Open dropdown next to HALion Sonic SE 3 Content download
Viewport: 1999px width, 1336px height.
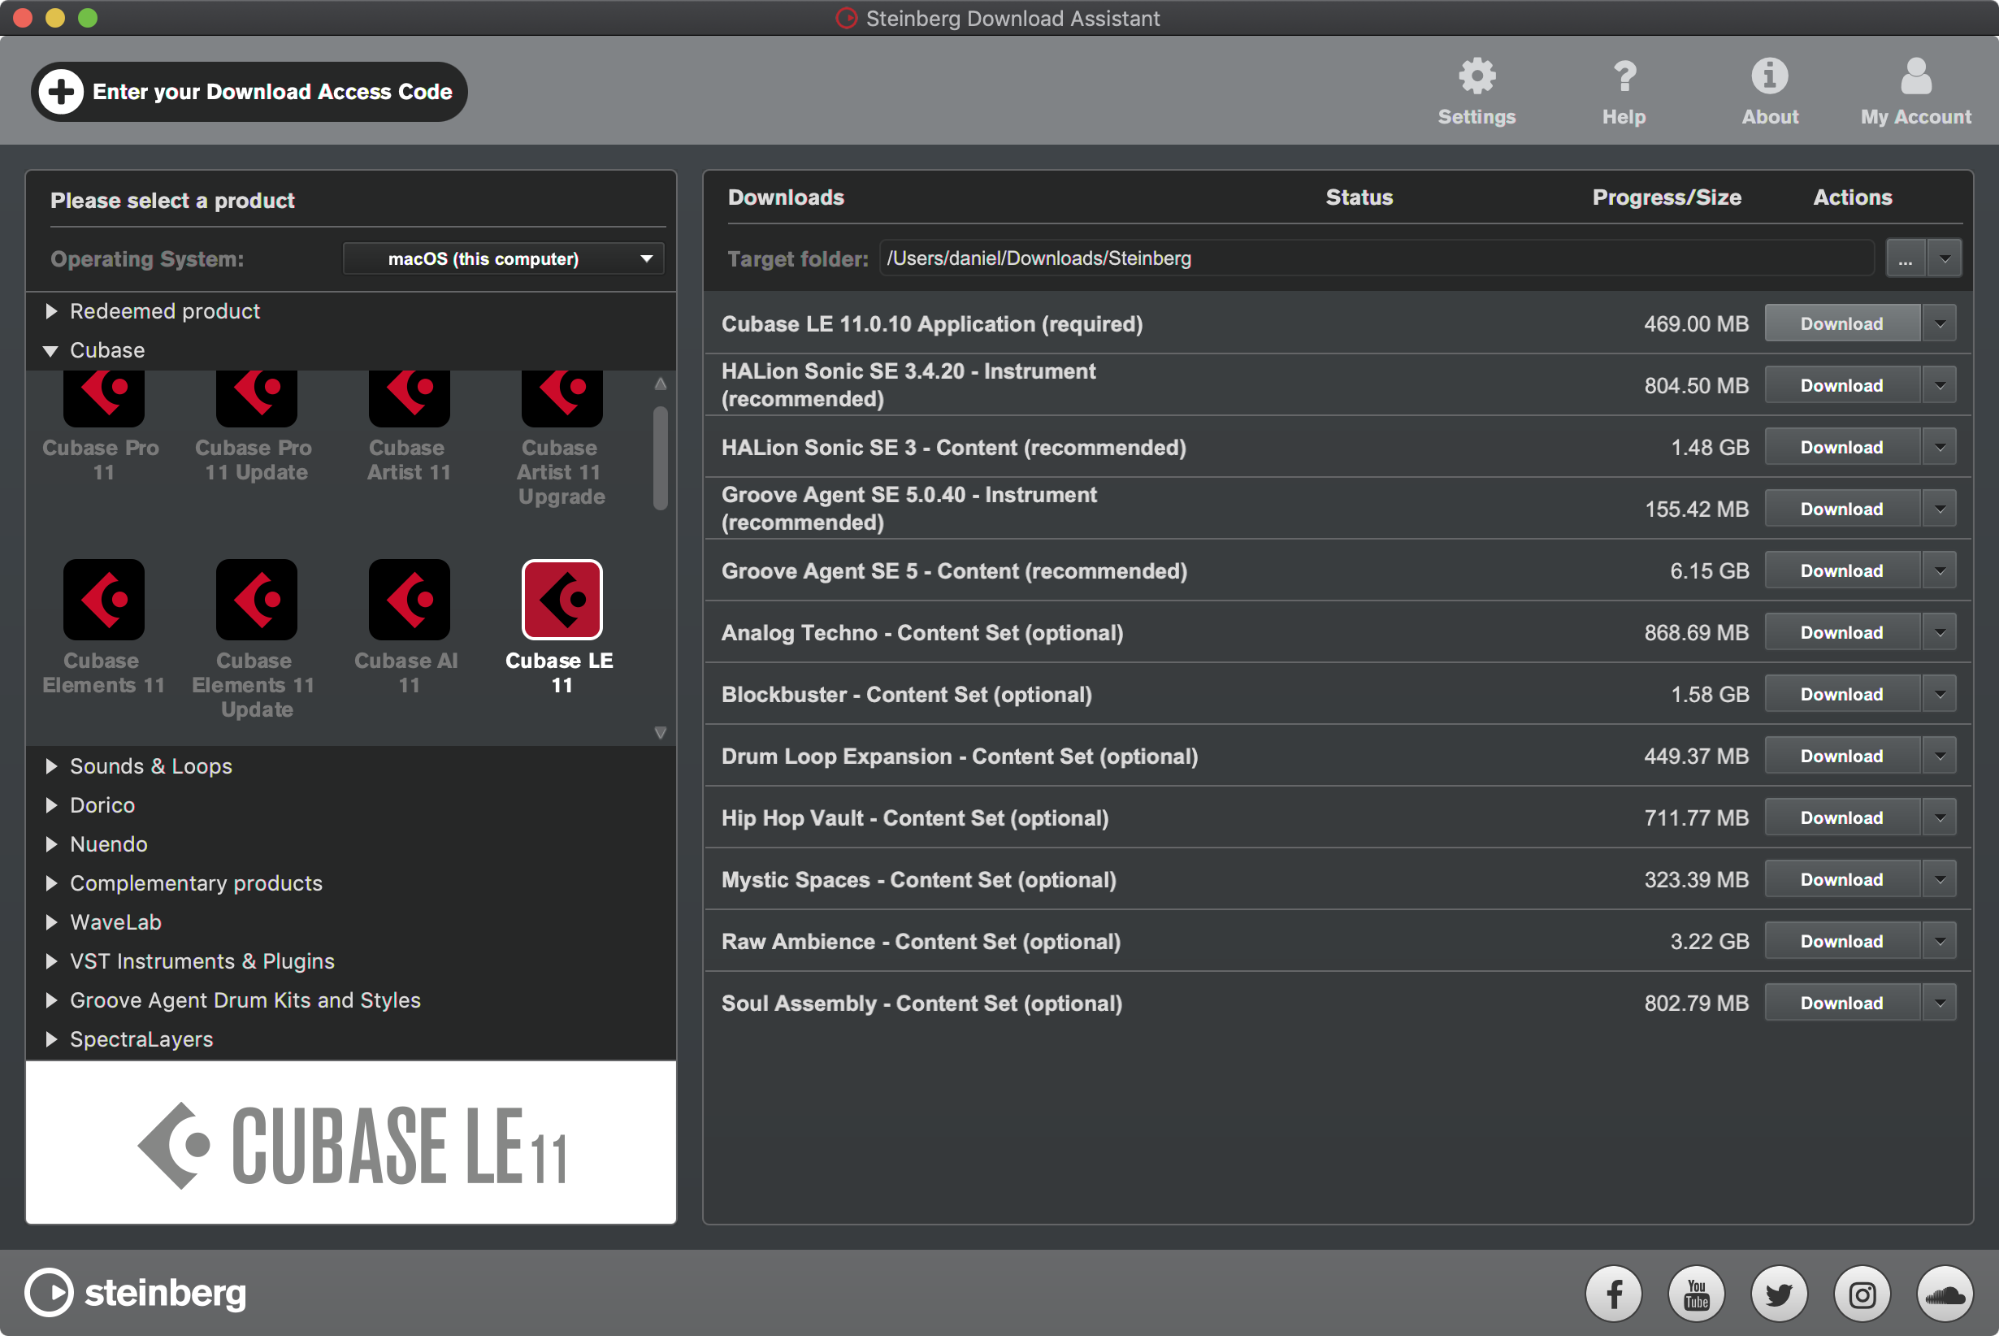[x=1940, y=447]
